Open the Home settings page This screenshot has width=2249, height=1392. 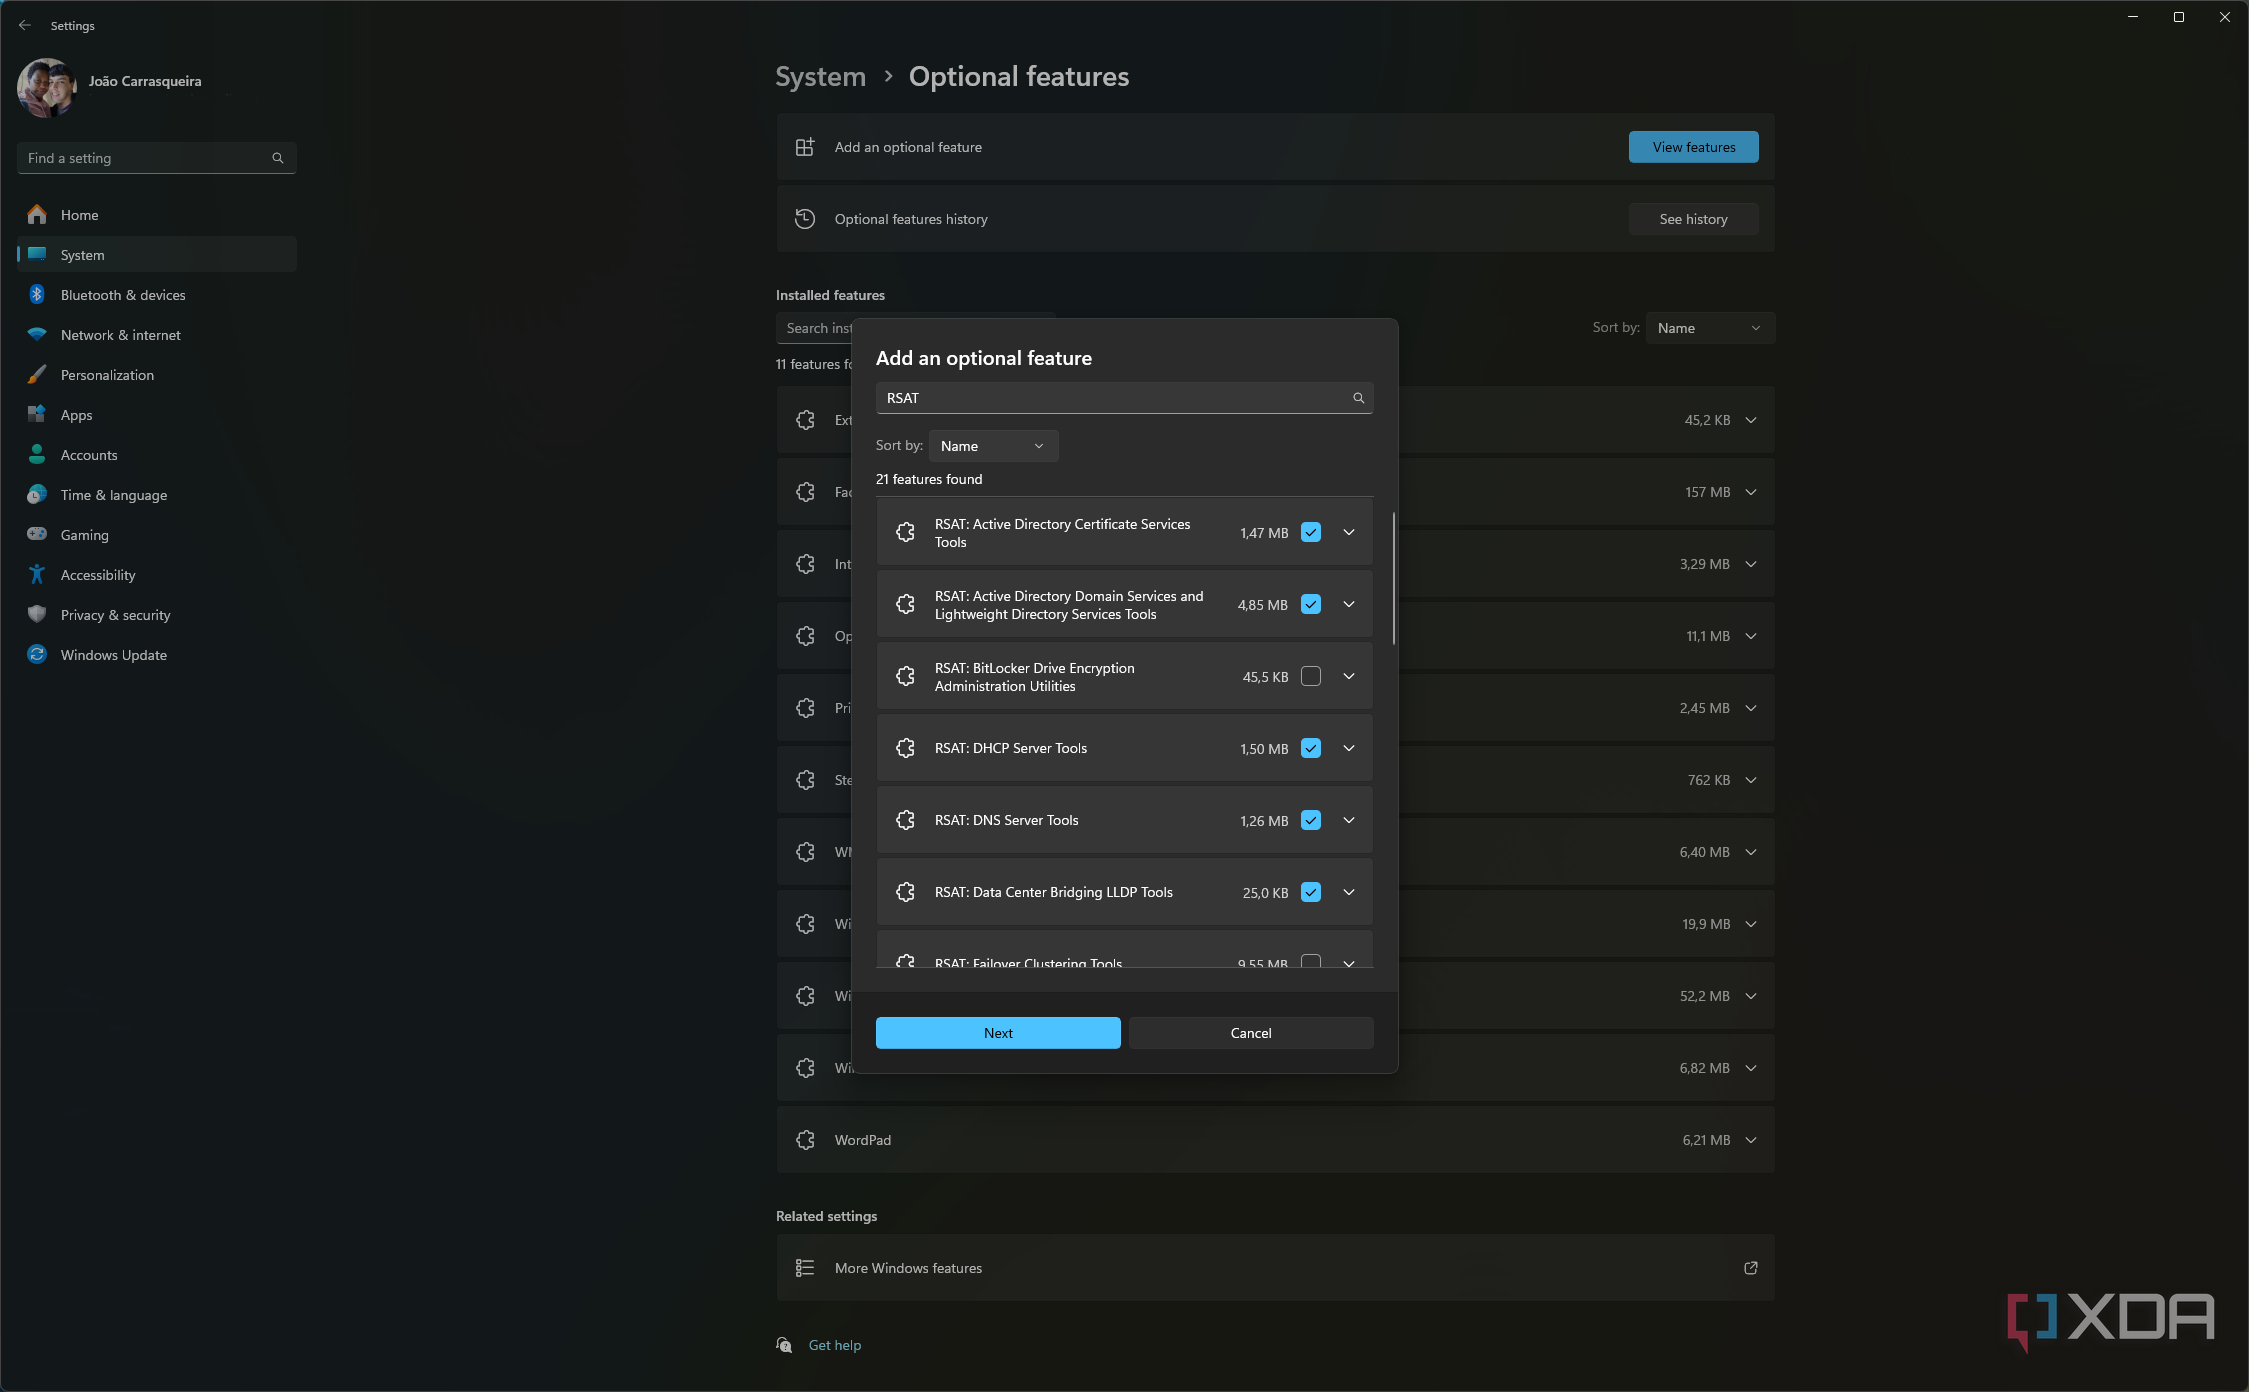[x=157, y=214]
